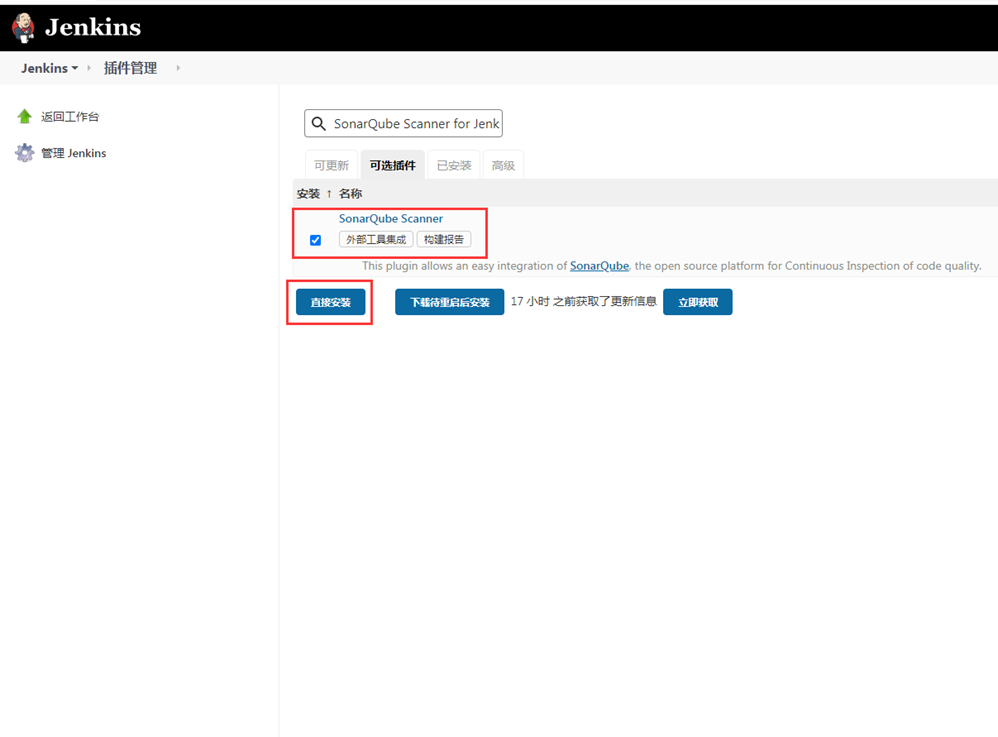Image resolution: width=998 pixels, height=737 pixels.
Task: Click the gear icon for 管理 Jenkins
Action: pos(24,153)
